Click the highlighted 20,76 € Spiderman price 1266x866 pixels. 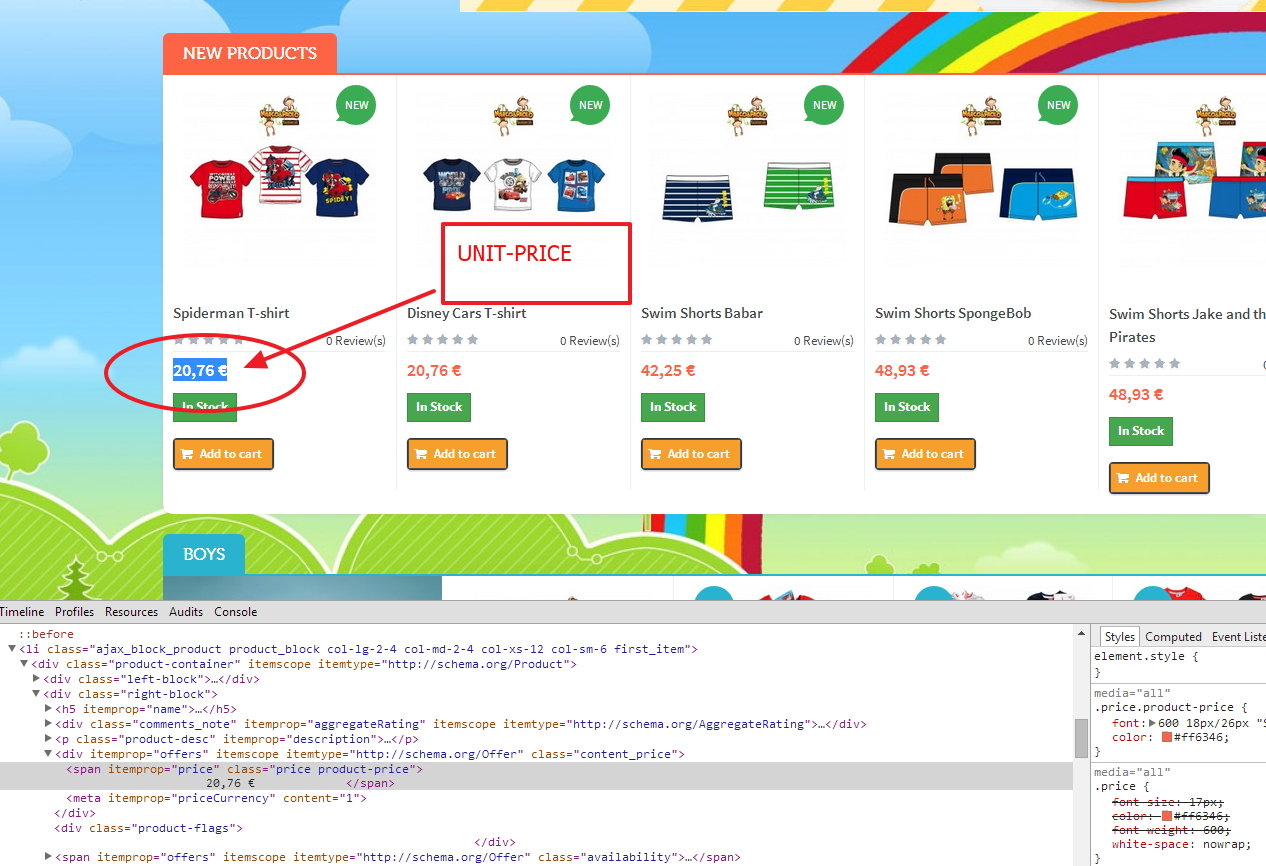(200, 370)
